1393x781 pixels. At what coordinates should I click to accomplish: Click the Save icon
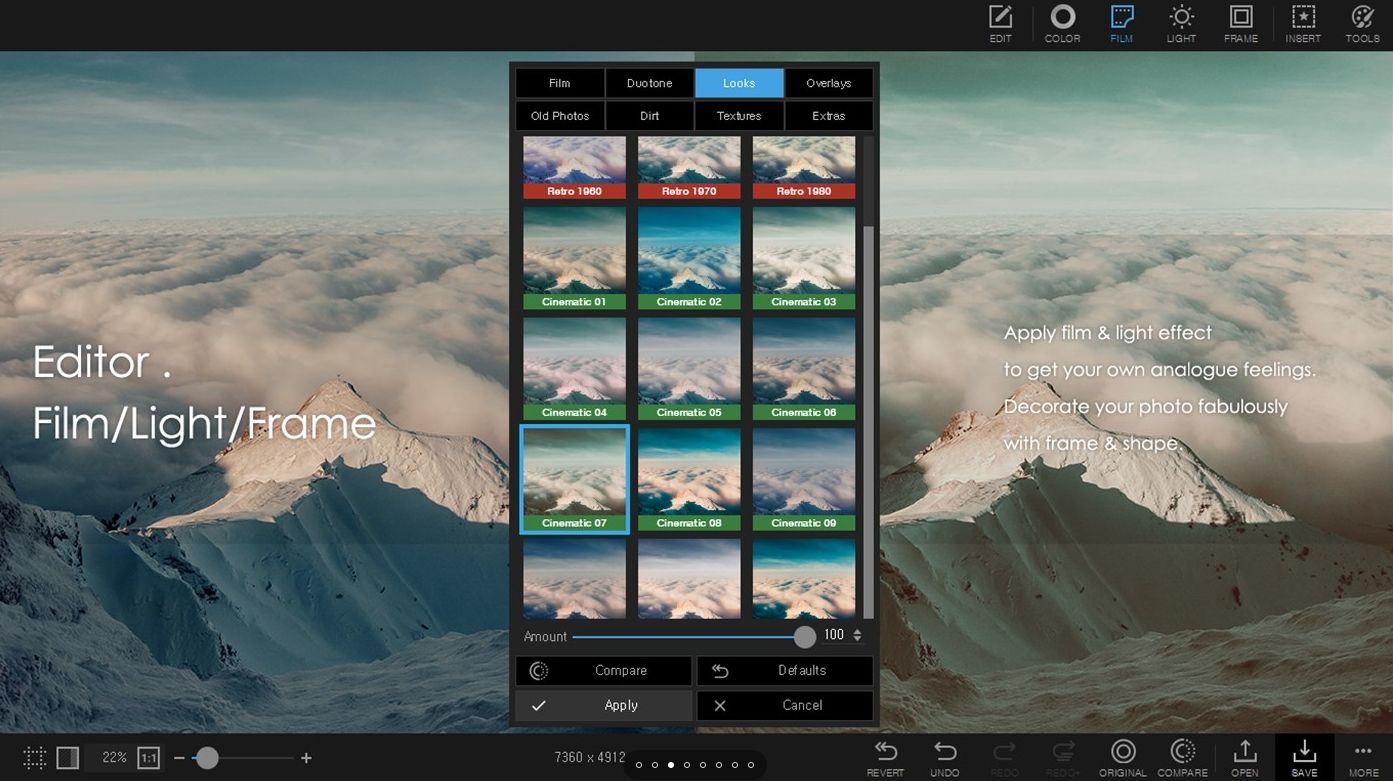[1304, 757]
